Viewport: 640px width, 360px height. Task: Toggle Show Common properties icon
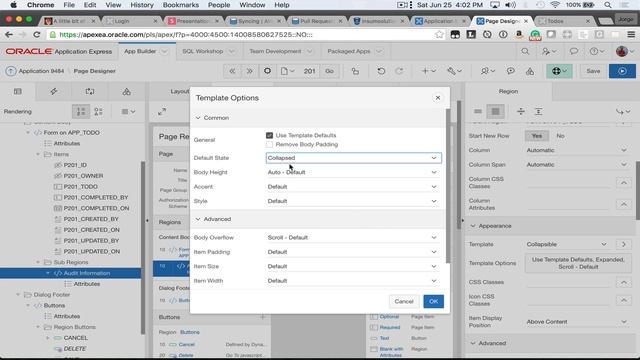(x=478, y=111)
